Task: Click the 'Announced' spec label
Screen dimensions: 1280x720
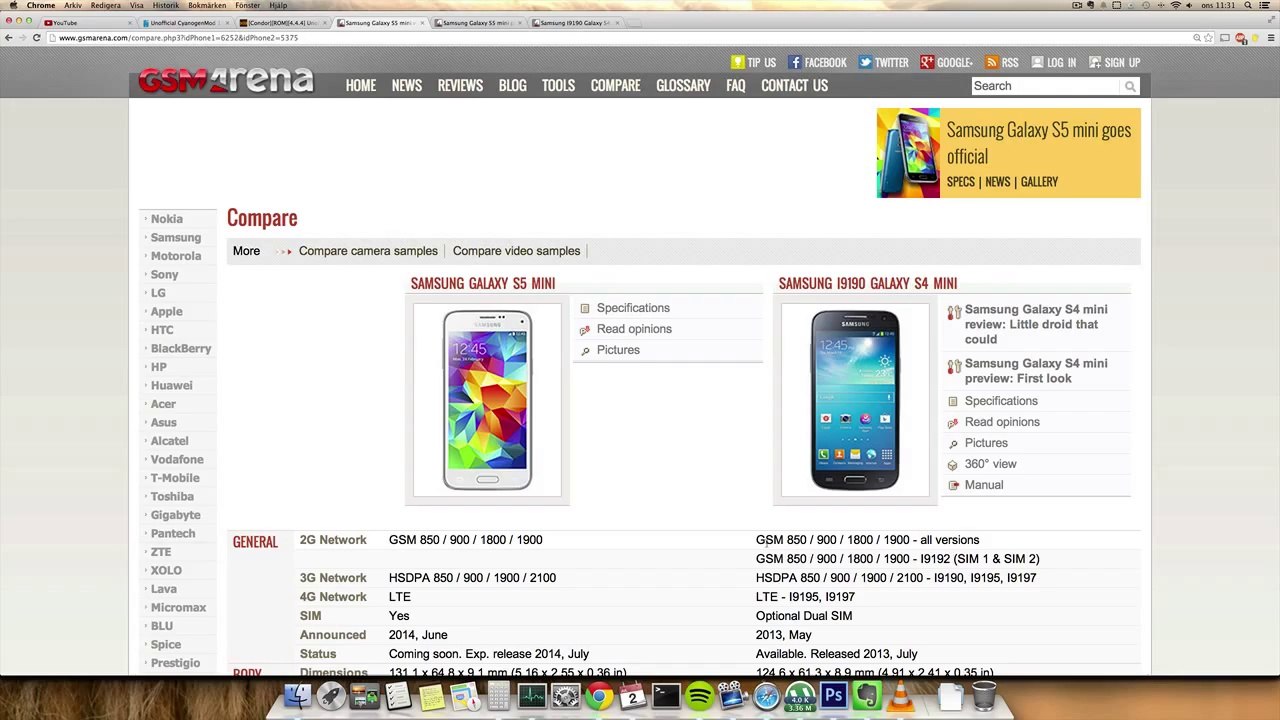Action: (333, 635)
